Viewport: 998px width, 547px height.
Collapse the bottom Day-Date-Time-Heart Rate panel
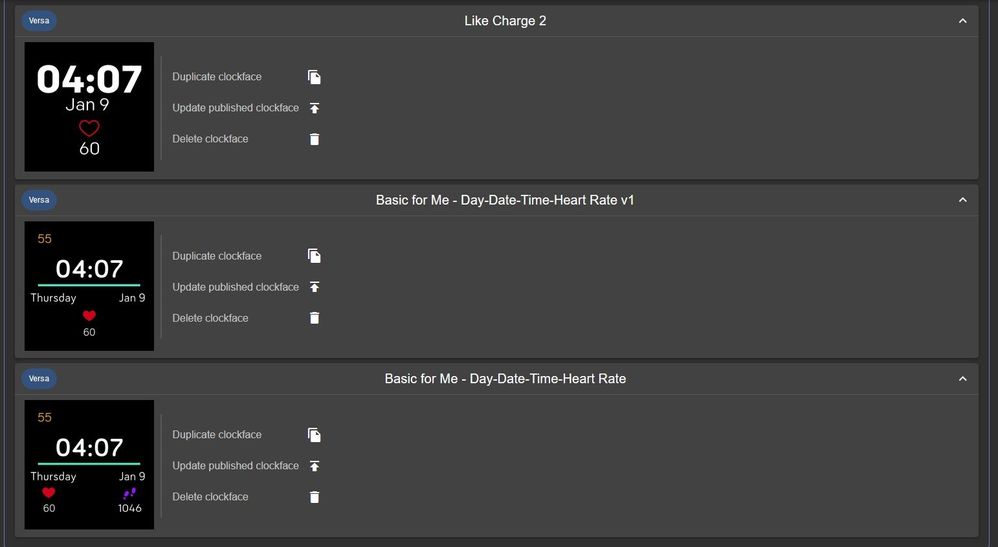tap(962, 379)
